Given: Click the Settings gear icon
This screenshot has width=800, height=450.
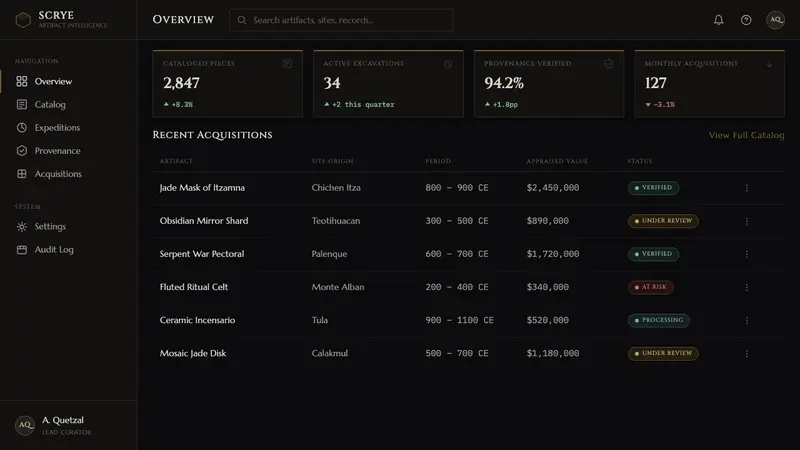Looking at the screenshot, I should (x=21, y=227).
